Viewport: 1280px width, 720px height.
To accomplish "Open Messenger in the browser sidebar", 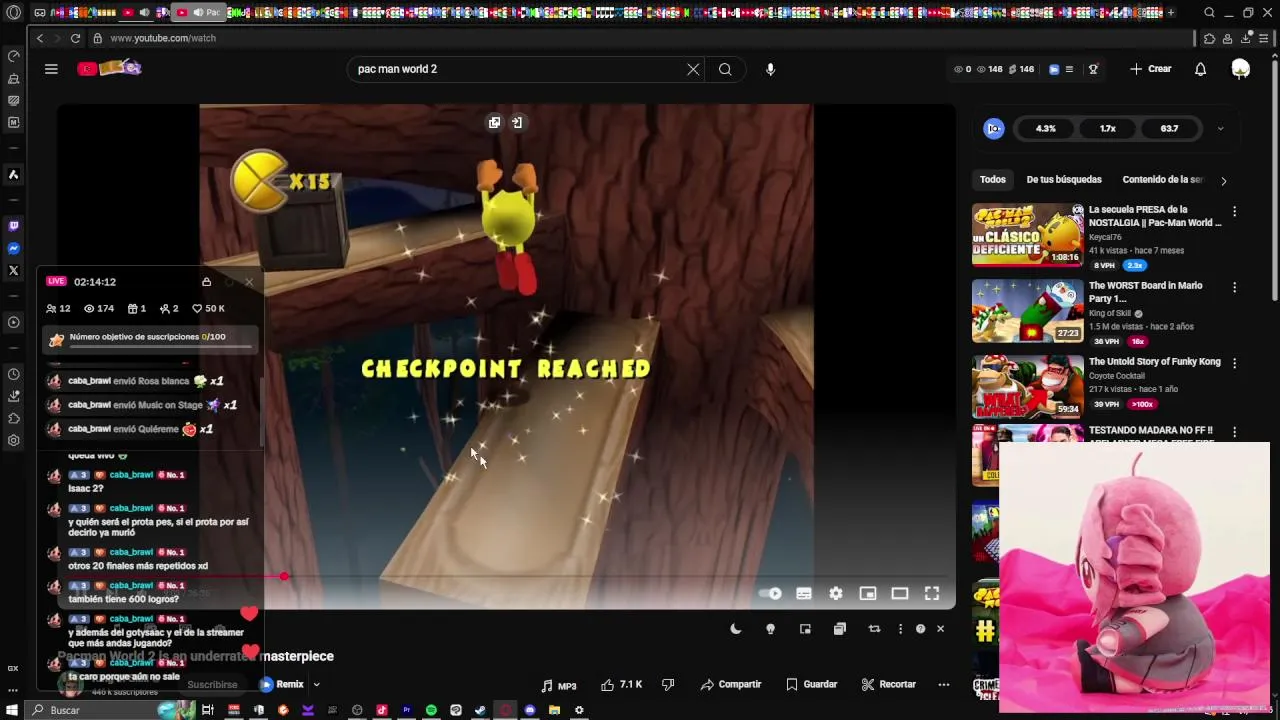I will [13, 248].
